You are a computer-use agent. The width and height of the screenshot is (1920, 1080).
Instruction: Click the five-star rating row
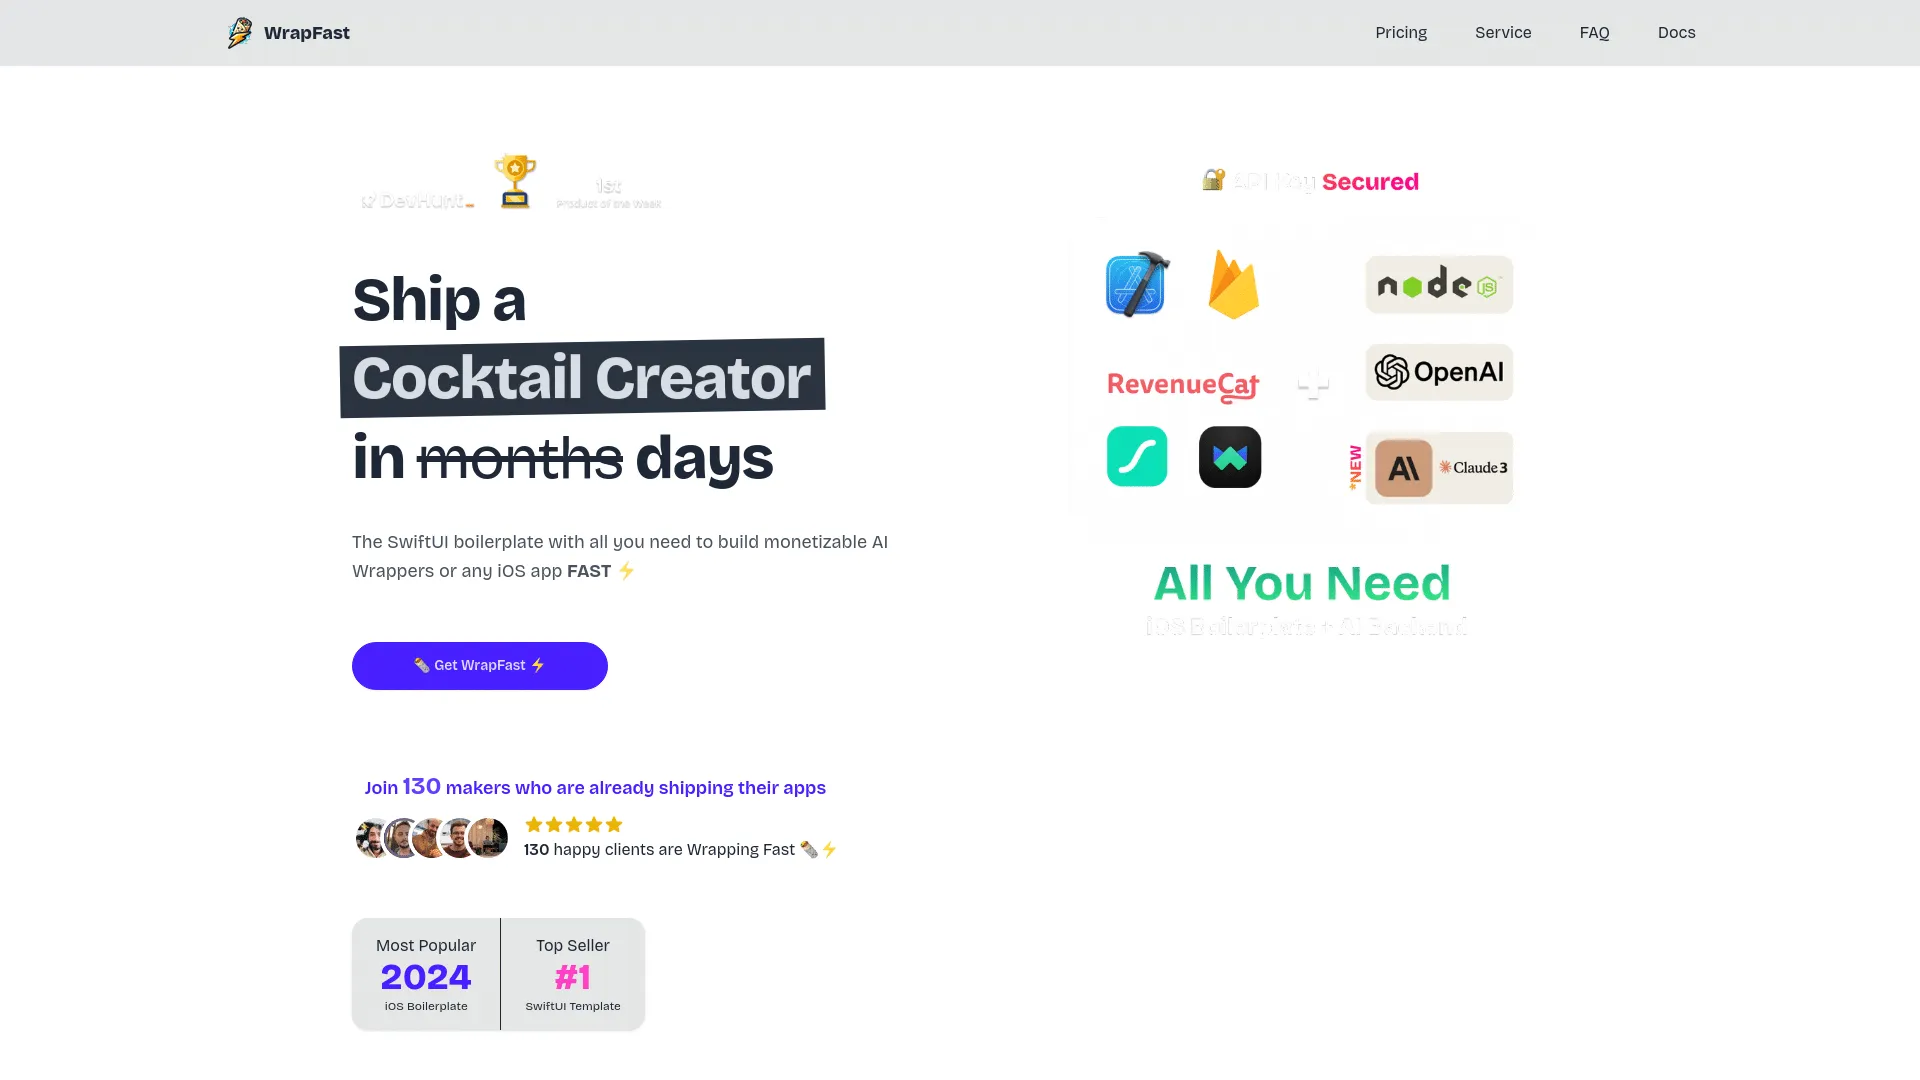pyautogui.click(x=574, y=825)
